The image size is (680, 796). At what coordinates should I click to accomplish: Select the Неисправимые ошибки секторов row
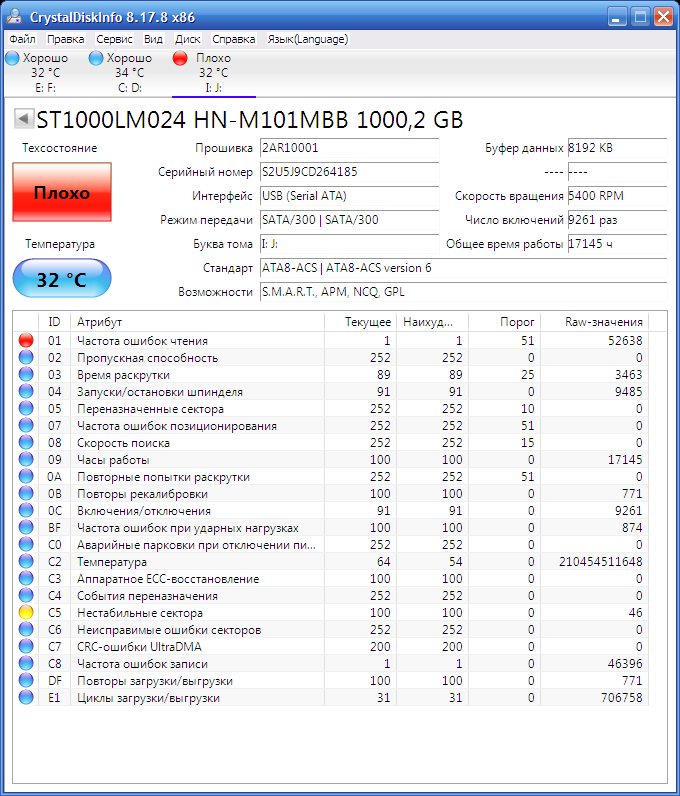pos(331,629)
